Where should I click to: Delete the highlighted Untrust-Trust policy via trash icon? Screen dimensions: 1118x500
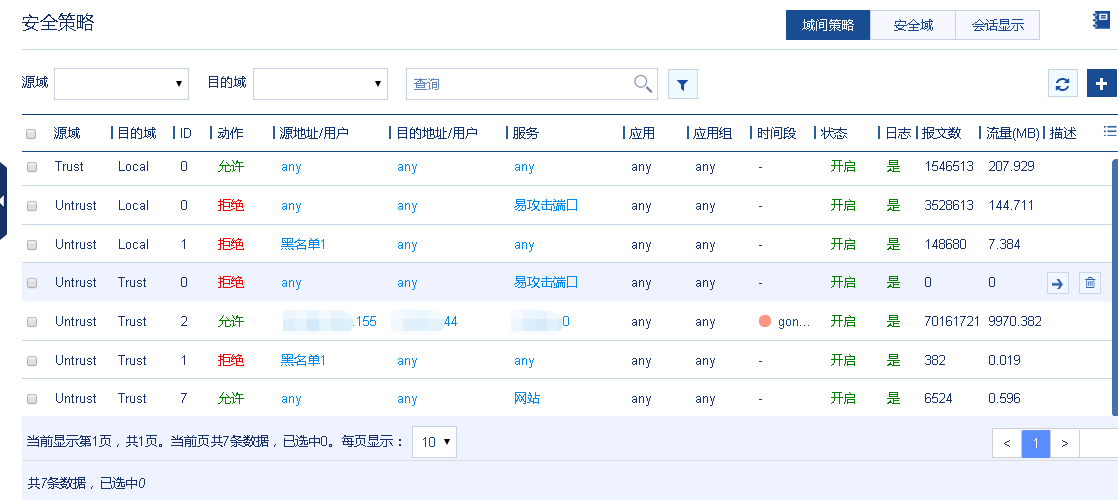(x=1090, y=283)
